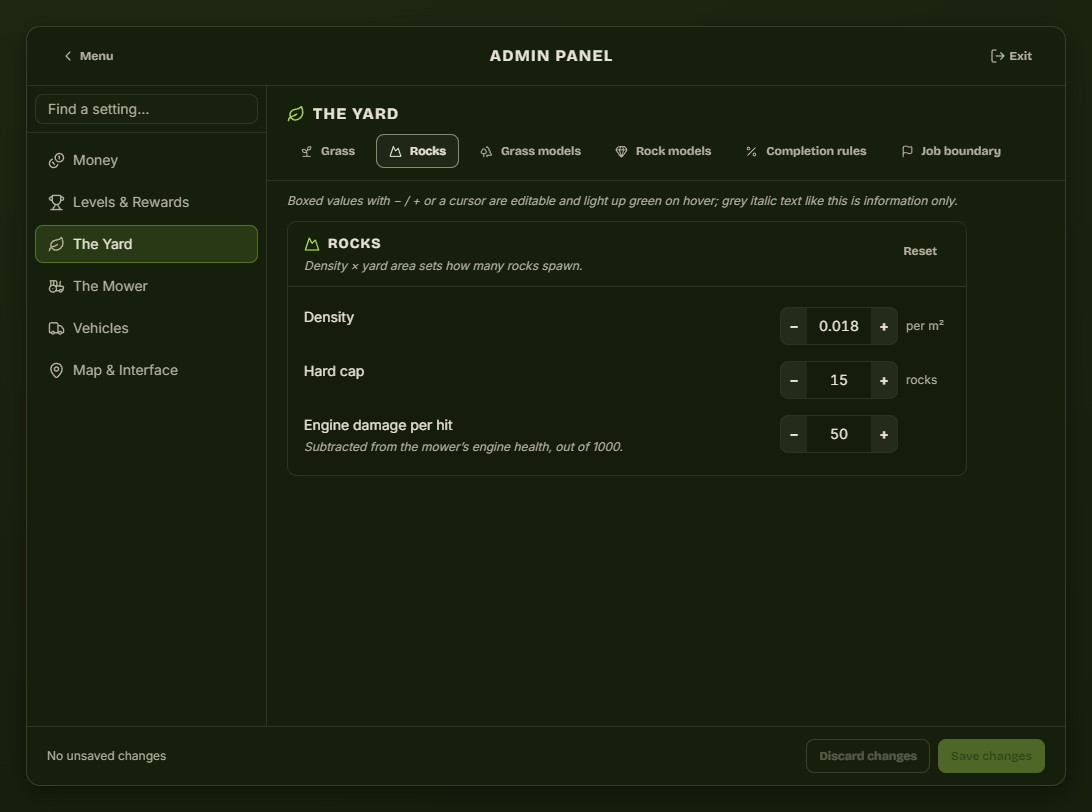The width and height of the screenshot is (1092, 812).
Task: Decrease Density with the minus button
Action: tap(794, 326)
